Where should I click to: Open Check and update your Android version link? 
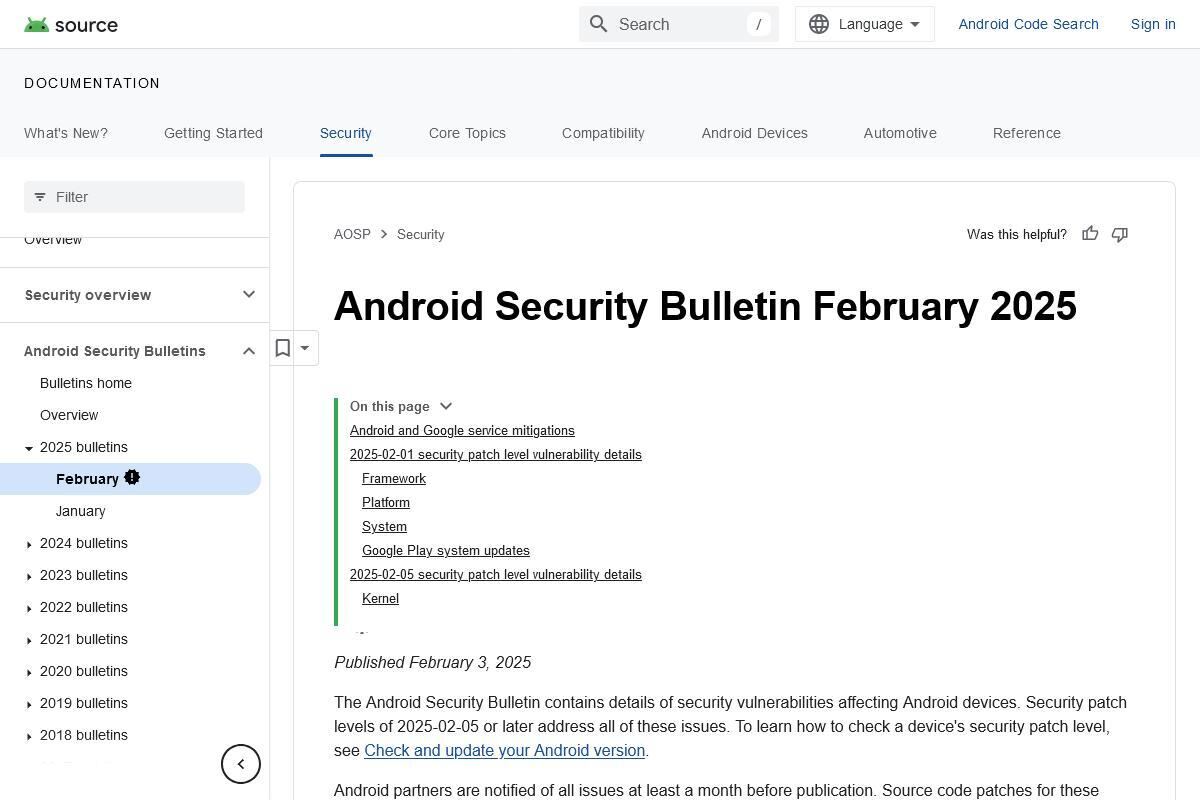coord(504,750)
